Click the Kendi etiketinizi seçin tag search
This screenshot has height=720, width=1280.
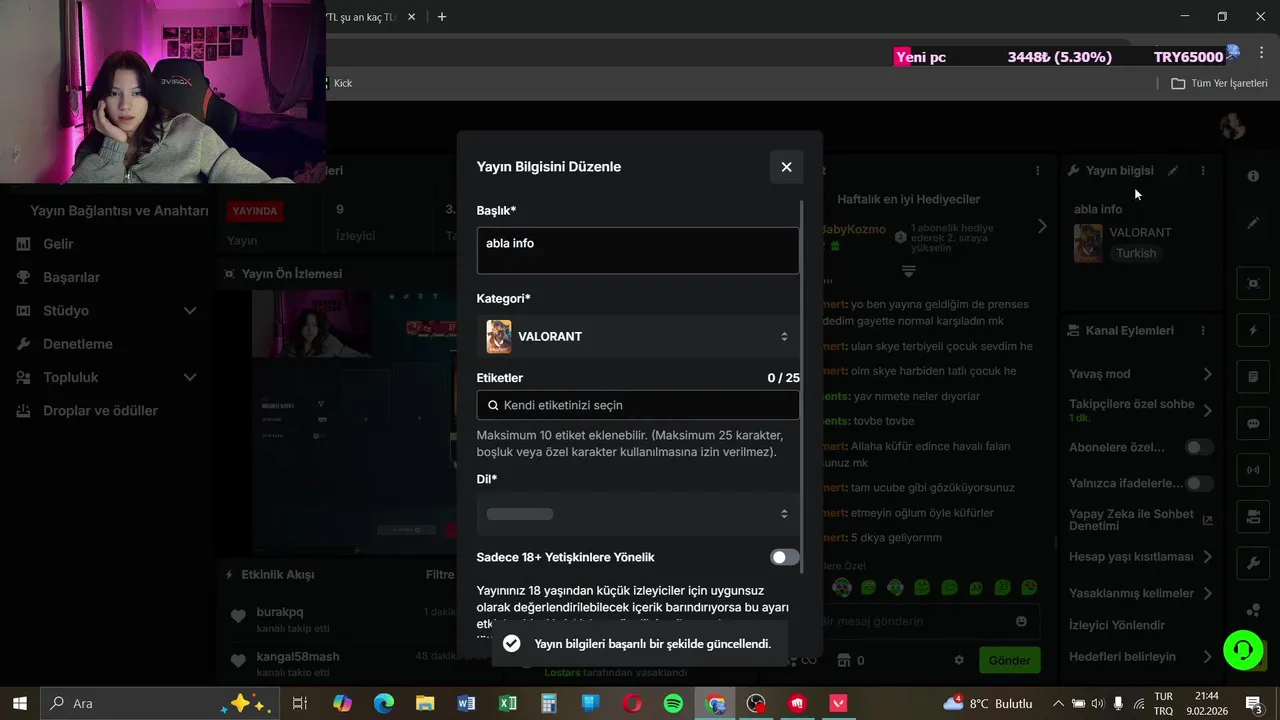pos(638,405)
